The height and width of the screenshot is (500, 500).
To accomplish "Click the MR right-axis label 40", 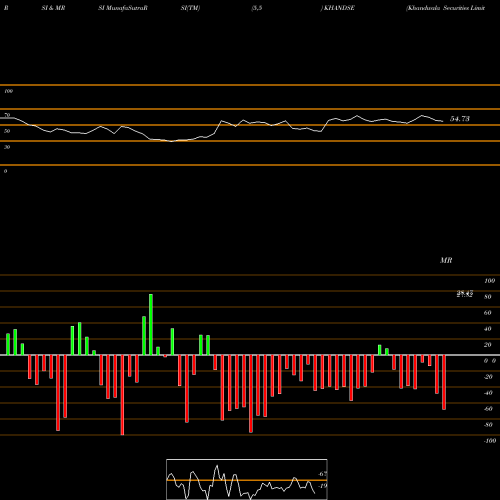I will tap(488, 329).
